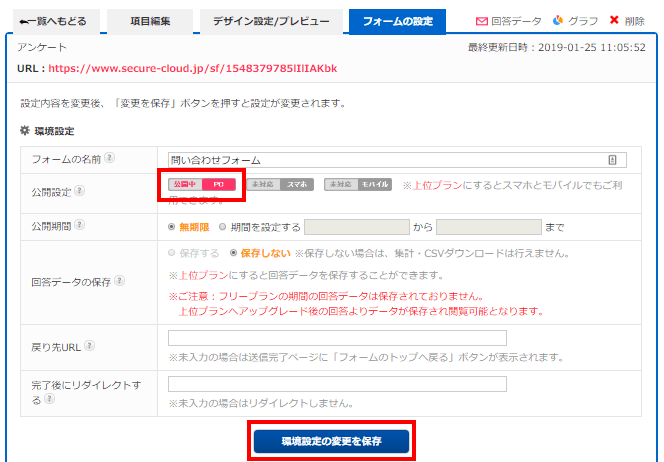Select 保存しない radio option
Image resolution: width=664 pixels, height=462 pixels.
point(234,253)
